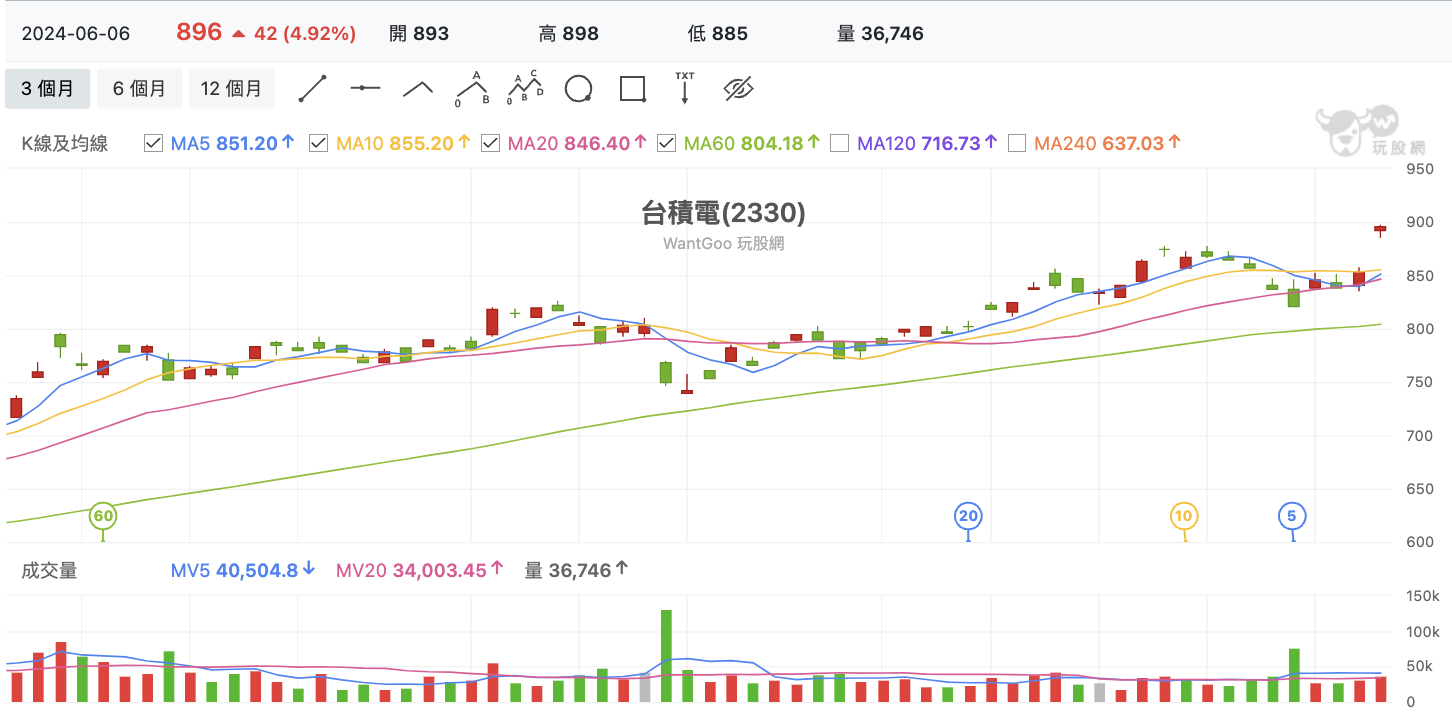Viewport: 1452px width, 716px height.
Task: Select the circle drawing tool
Action: [x=578, y=88]
